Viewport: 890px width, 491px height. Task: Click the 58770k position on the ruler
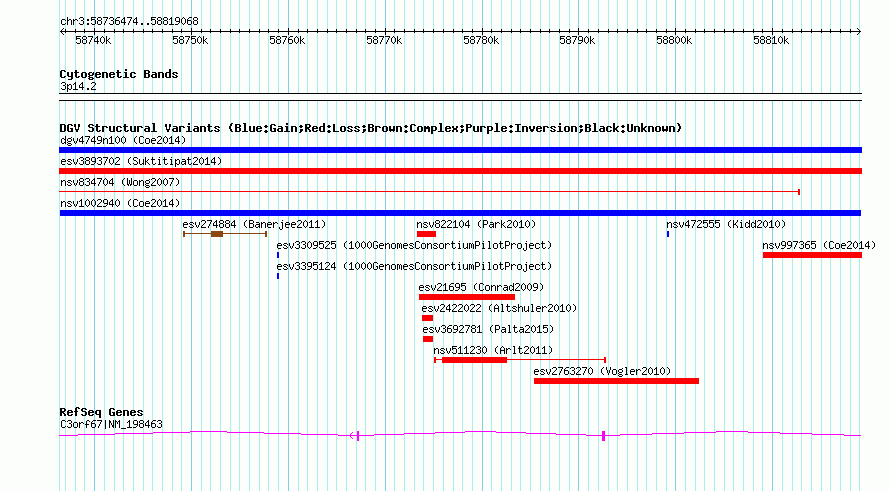click(x=384, y=40)
